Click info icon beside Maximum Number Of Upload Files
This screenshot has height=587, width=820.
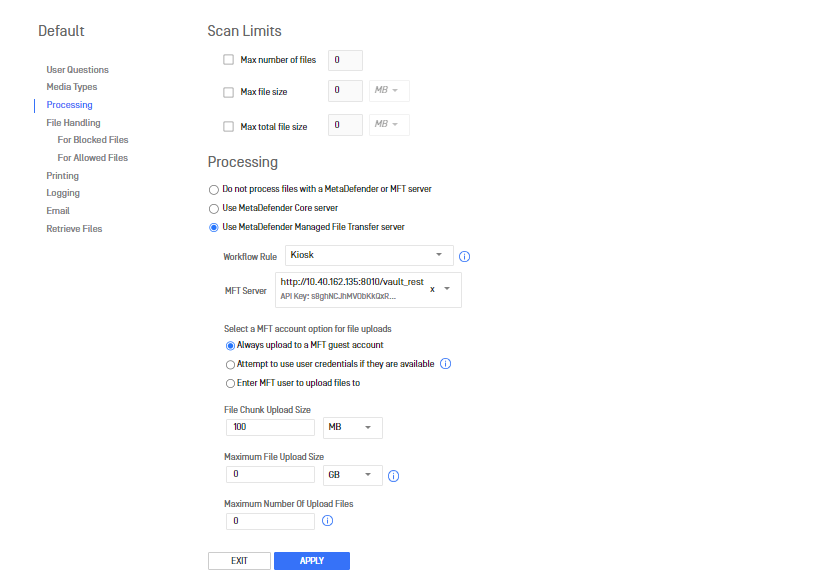(x=327, y=521)
